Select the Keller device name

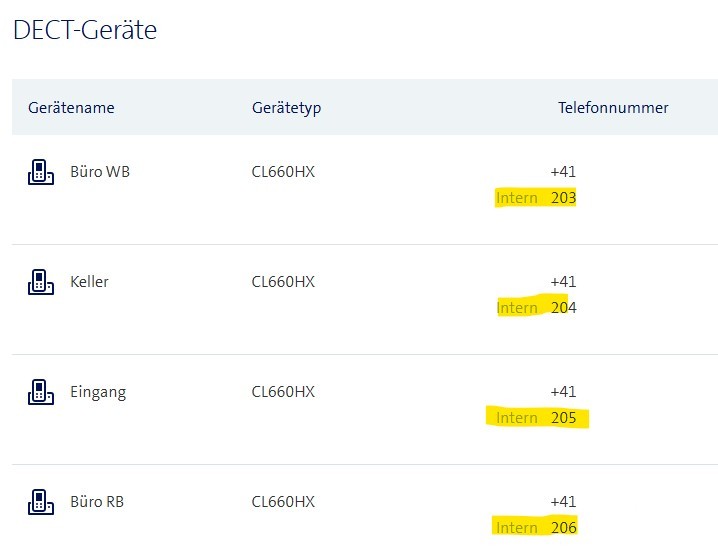tap(89, 282)
